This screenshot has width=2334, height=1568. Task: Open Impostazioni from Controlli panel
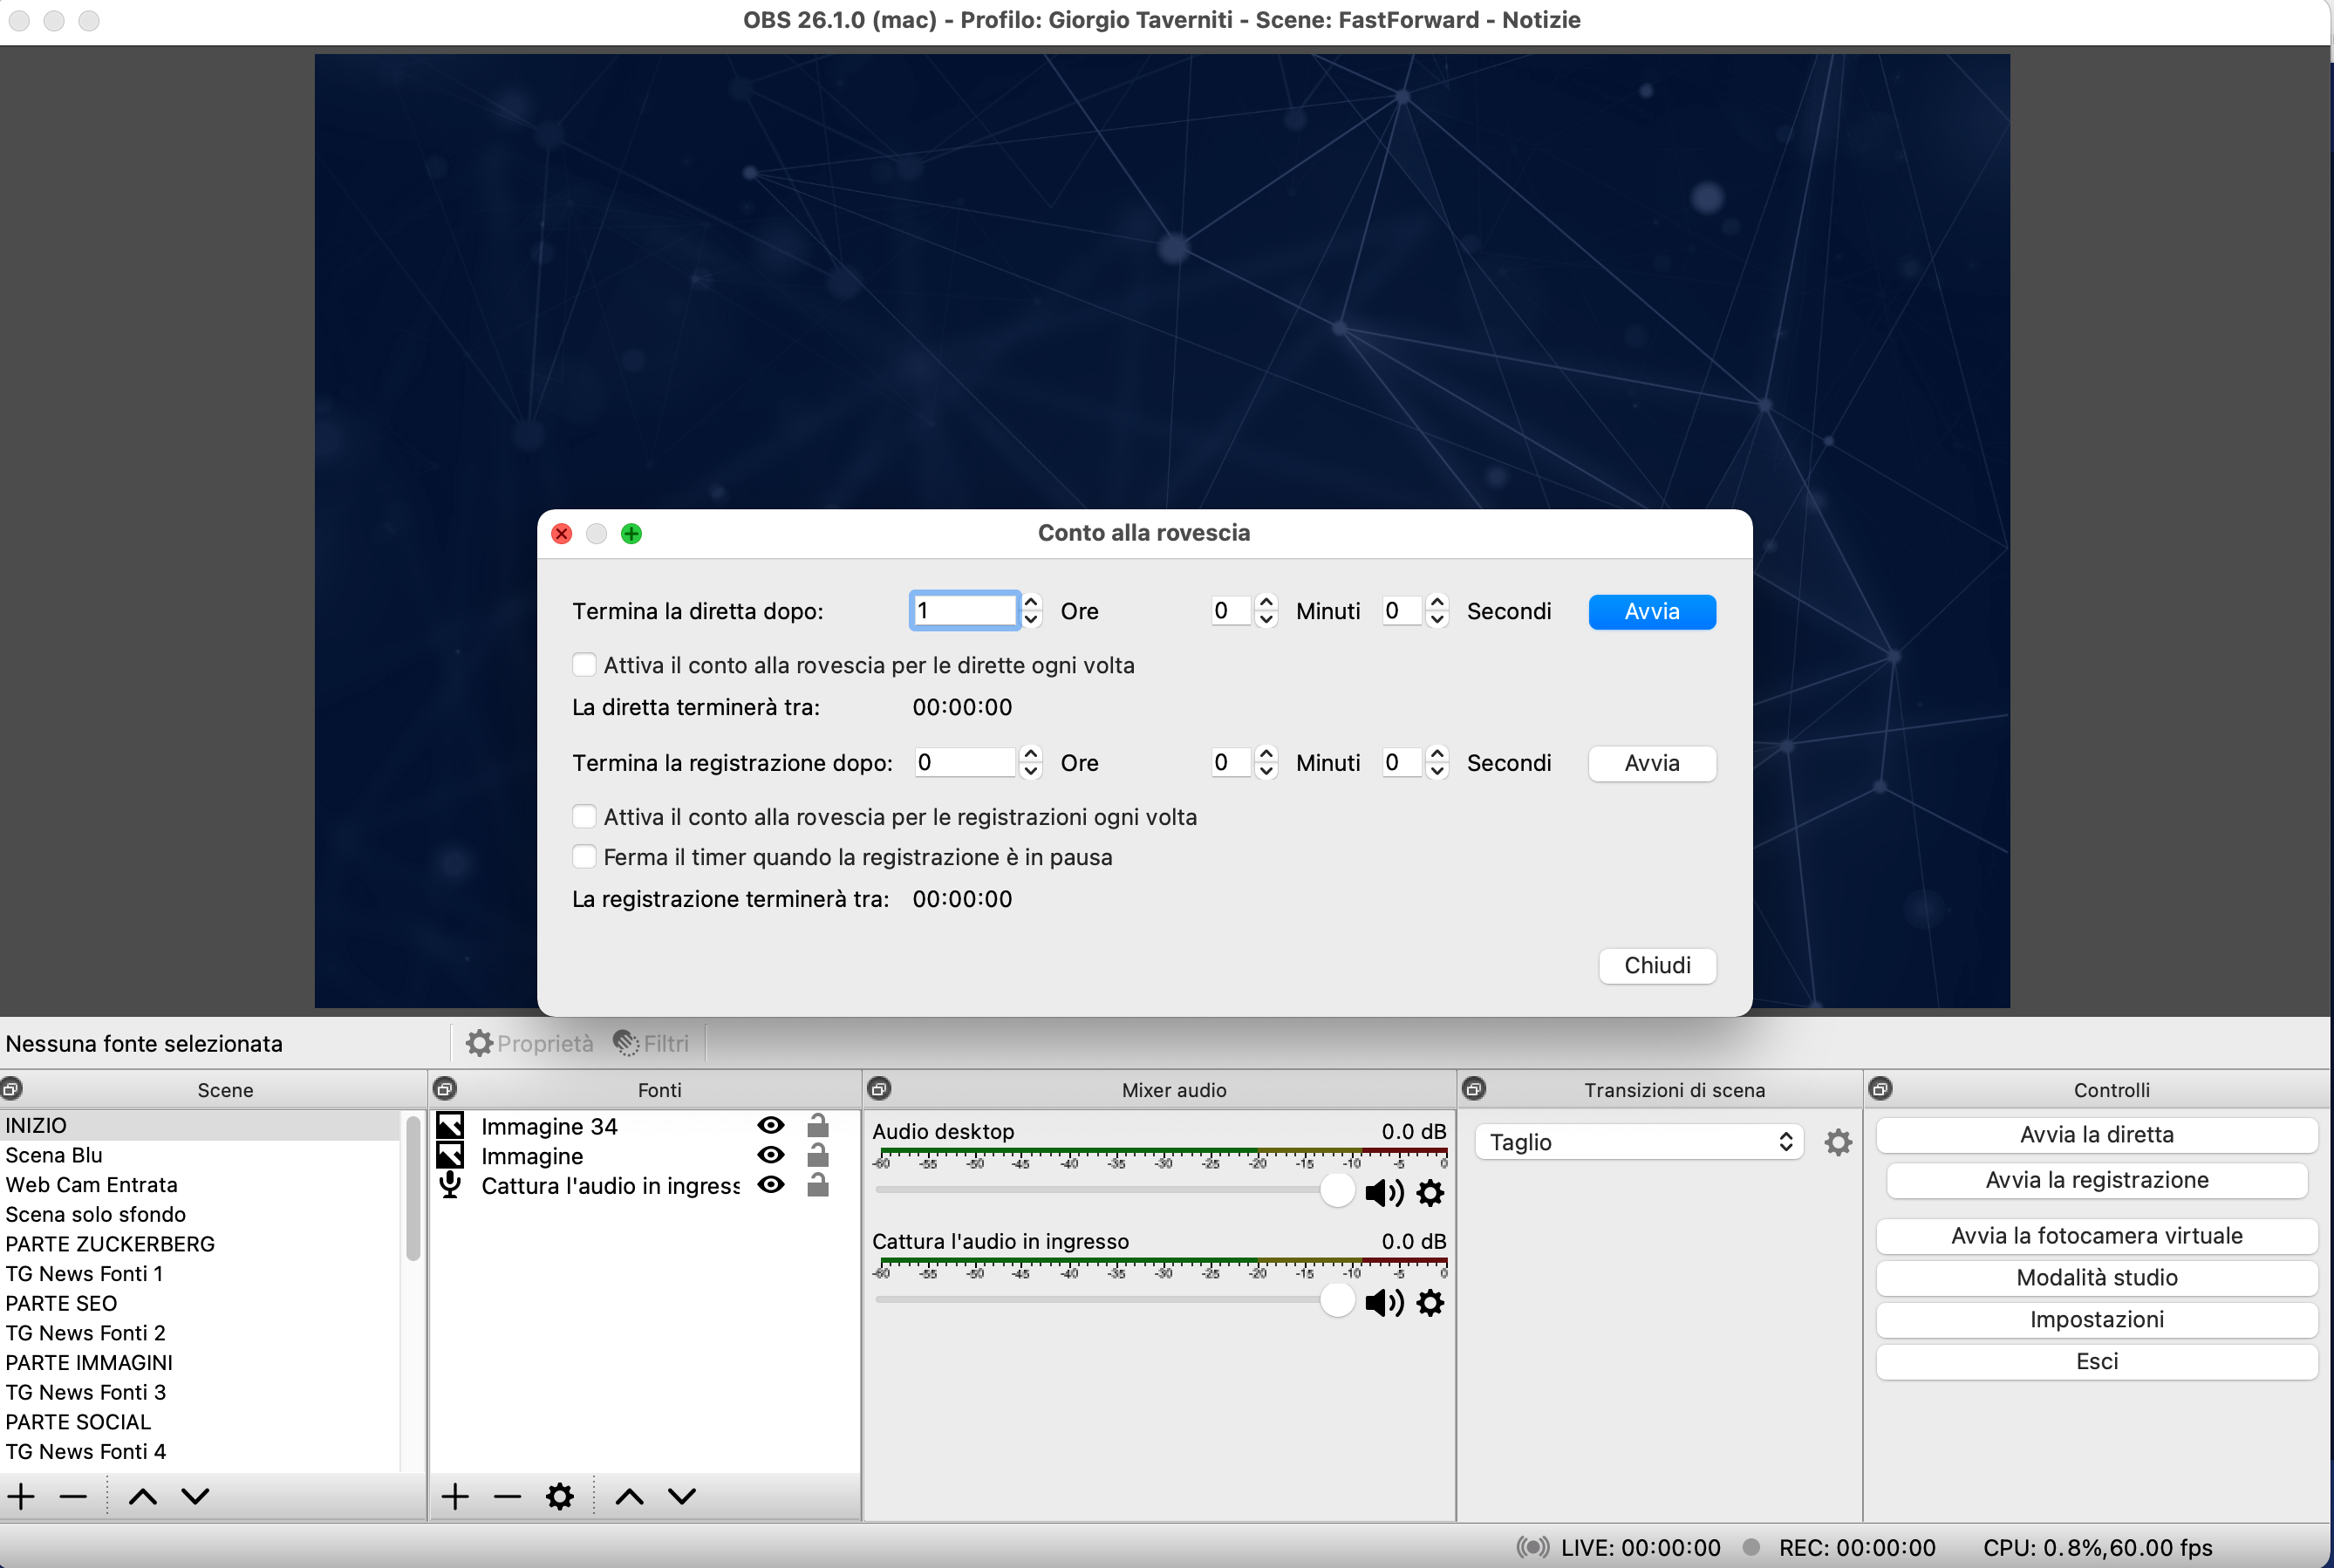point(2097,1320)
